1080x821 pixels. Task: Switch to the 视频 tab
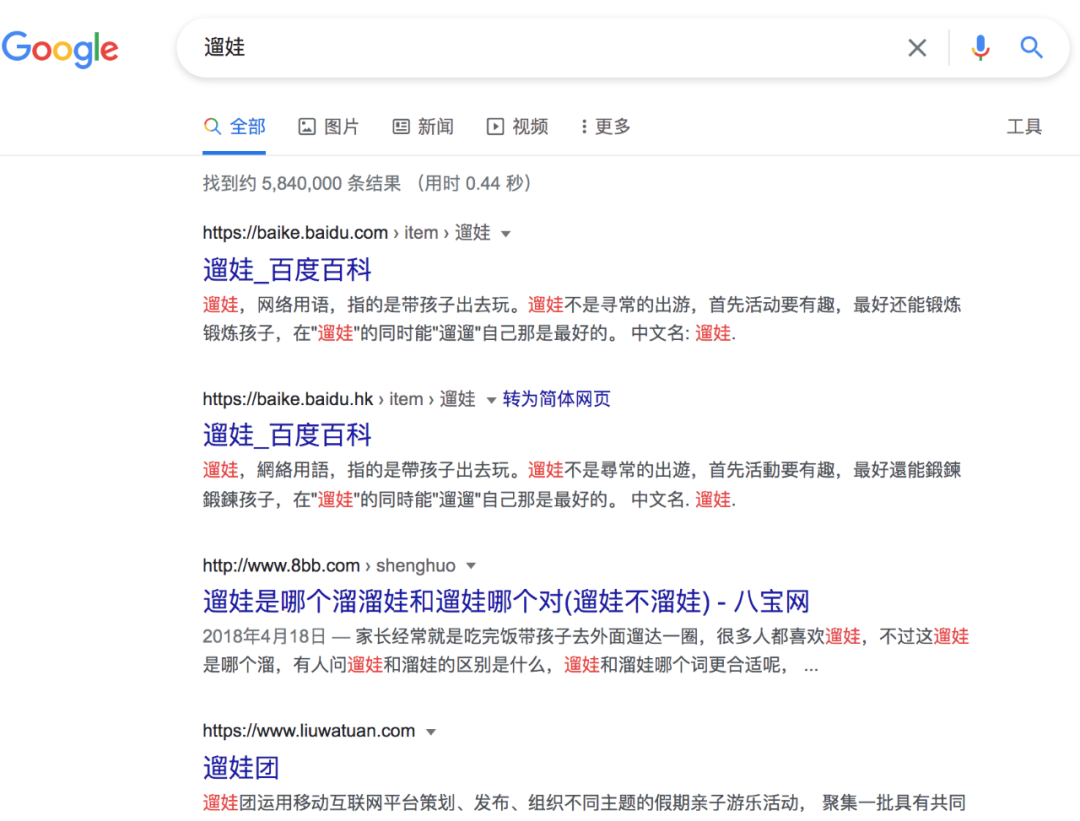tap(517, 127)
